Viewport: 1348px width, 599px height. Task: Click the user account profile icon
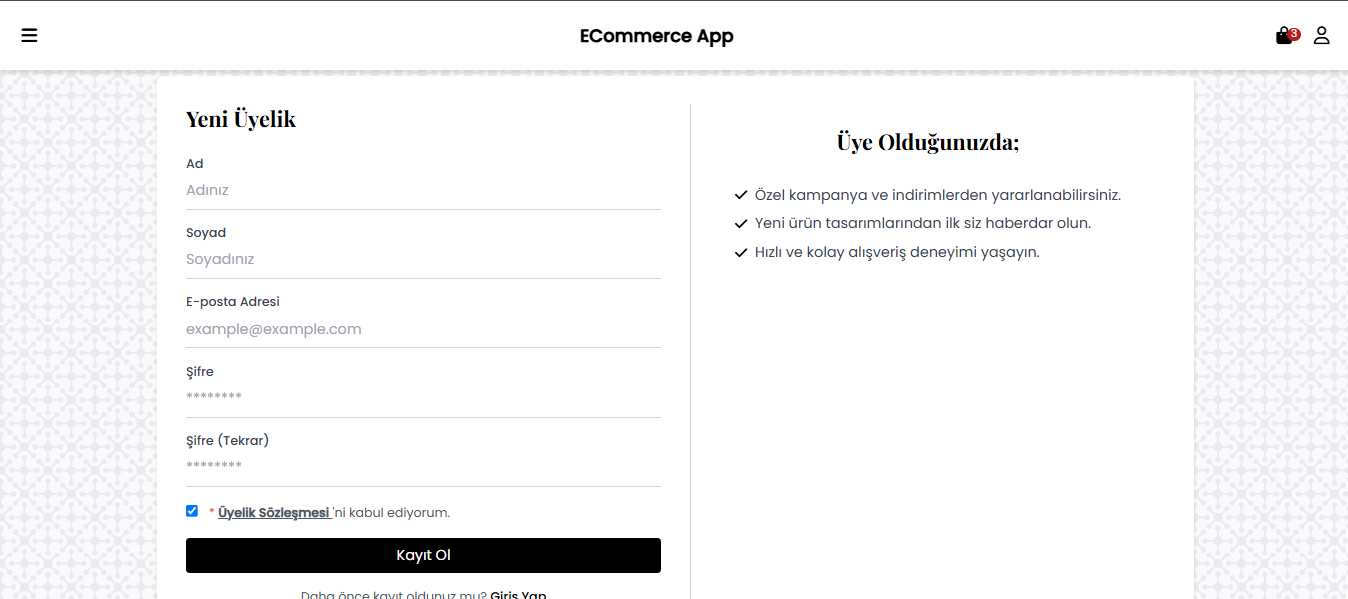[1322, 34]
